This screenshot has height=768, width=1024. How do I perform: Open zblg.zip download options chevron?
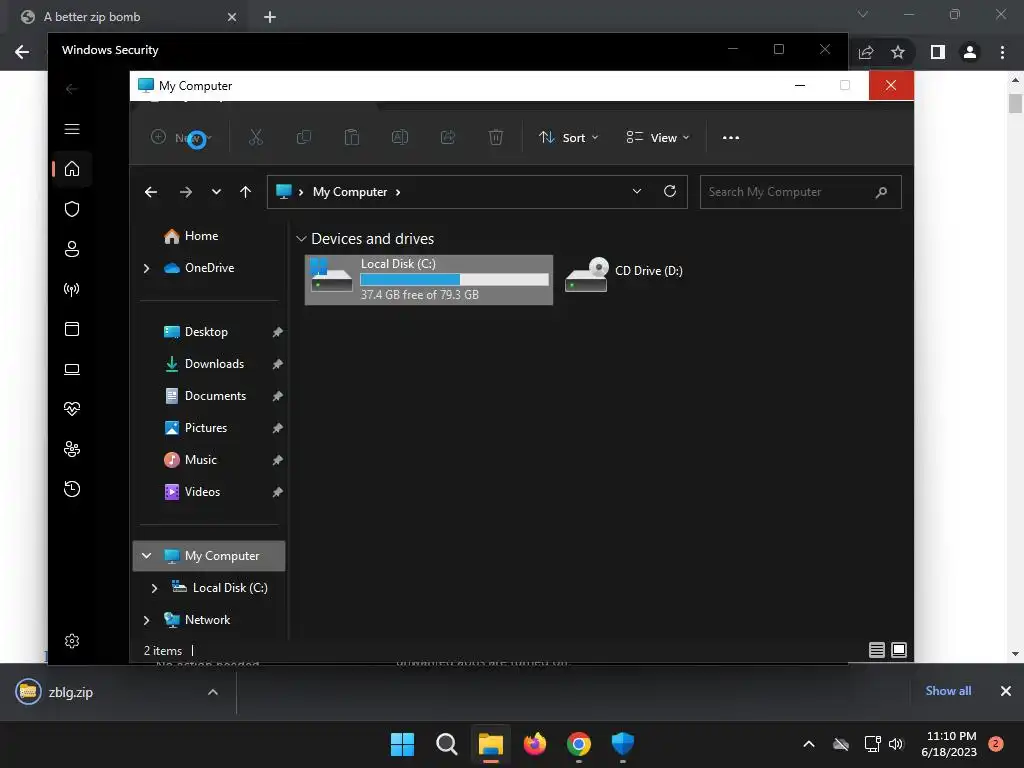[x=213, y=692]
